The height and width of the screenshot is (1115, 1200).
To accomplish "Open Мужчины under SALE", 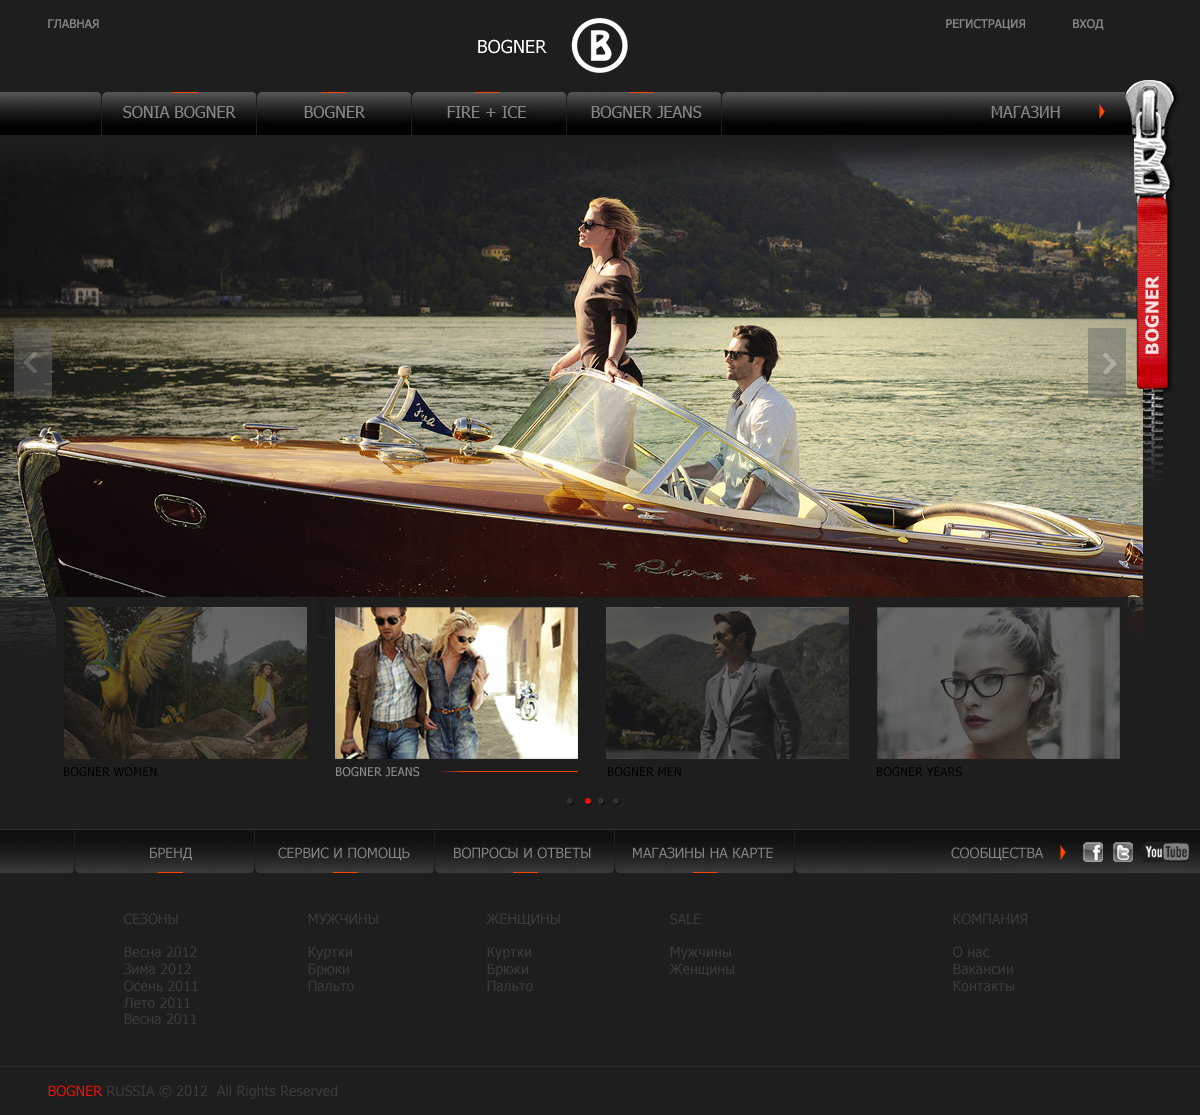I will point(700,952).
